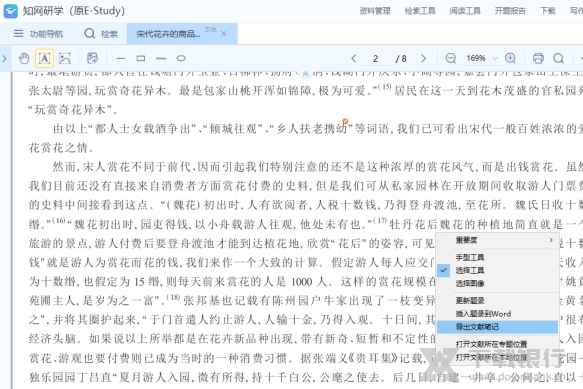
Task: Click 插入题录到Word in context menu
Action: click(497, 314)
